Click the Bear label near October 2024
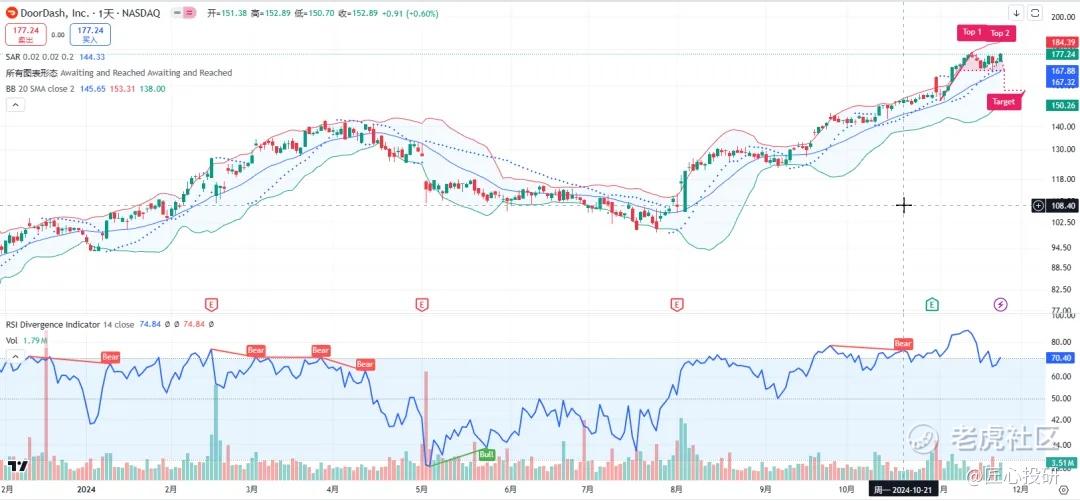Screen dimensions: 1080x501 pyautogui.click(x=903, y=343)
